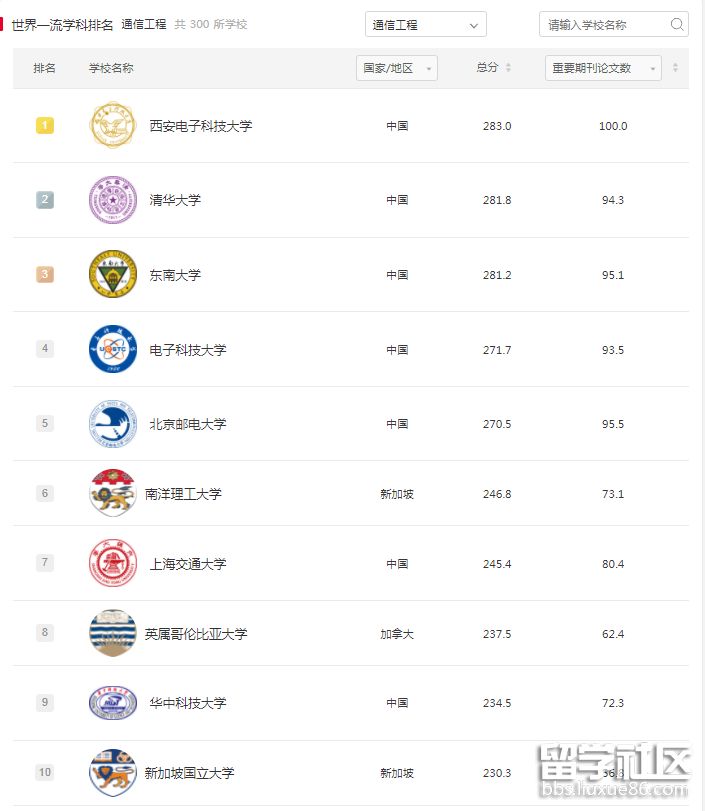The width and height of the screenshot is (705, 811).
Task: Toggle sort on the rightmost column arrows
Action: [x=677, y=68]
